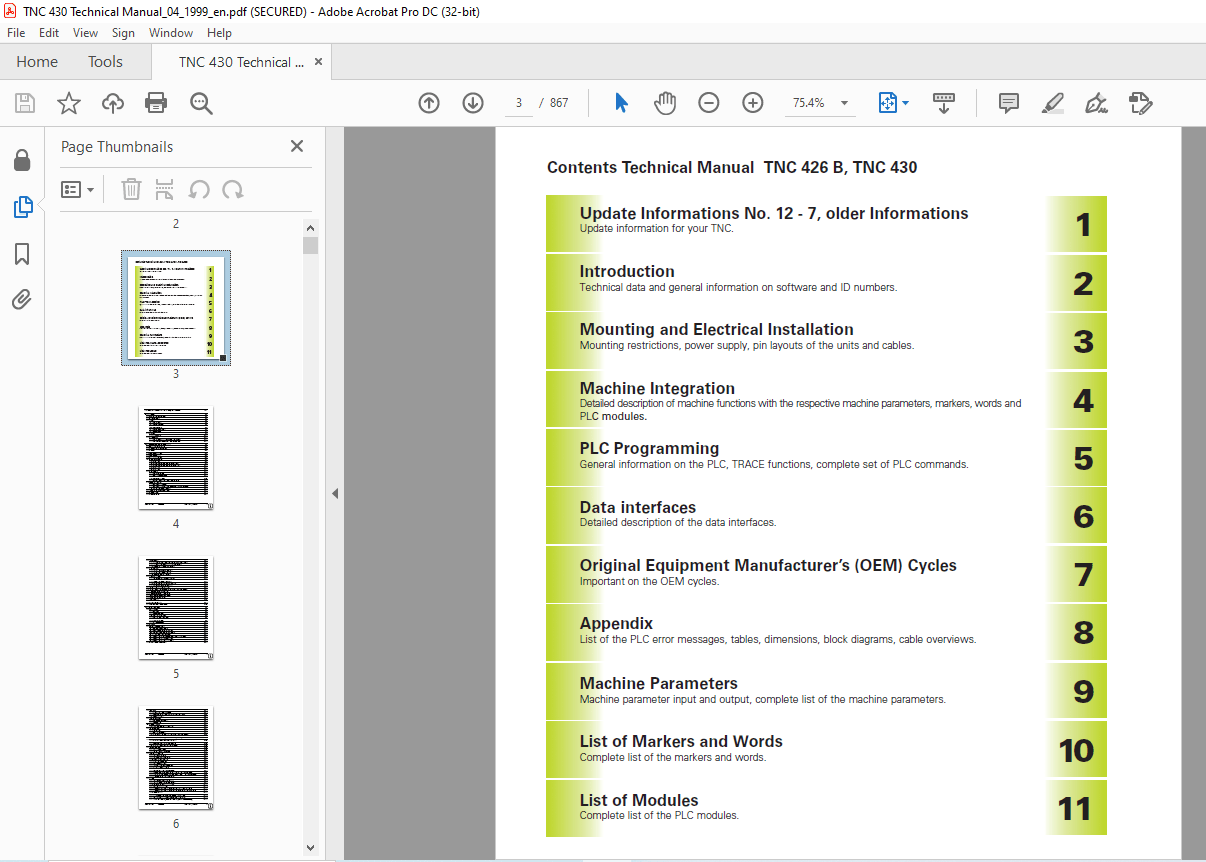Open the Highlight text tool

pyautogui.click(x=1052, y=103)
